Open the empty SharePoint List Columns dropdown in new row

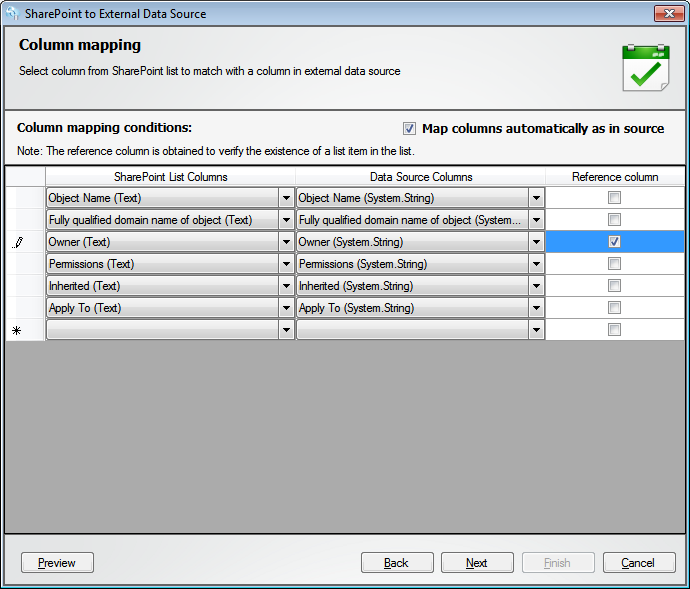tap(286, 330)
